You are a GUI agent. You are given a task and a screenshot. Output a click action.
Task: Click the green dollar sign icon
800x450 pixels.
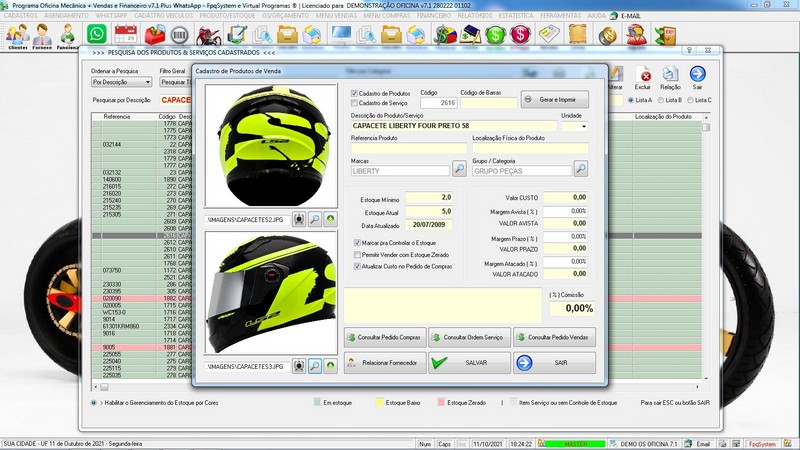click(495, 36)
